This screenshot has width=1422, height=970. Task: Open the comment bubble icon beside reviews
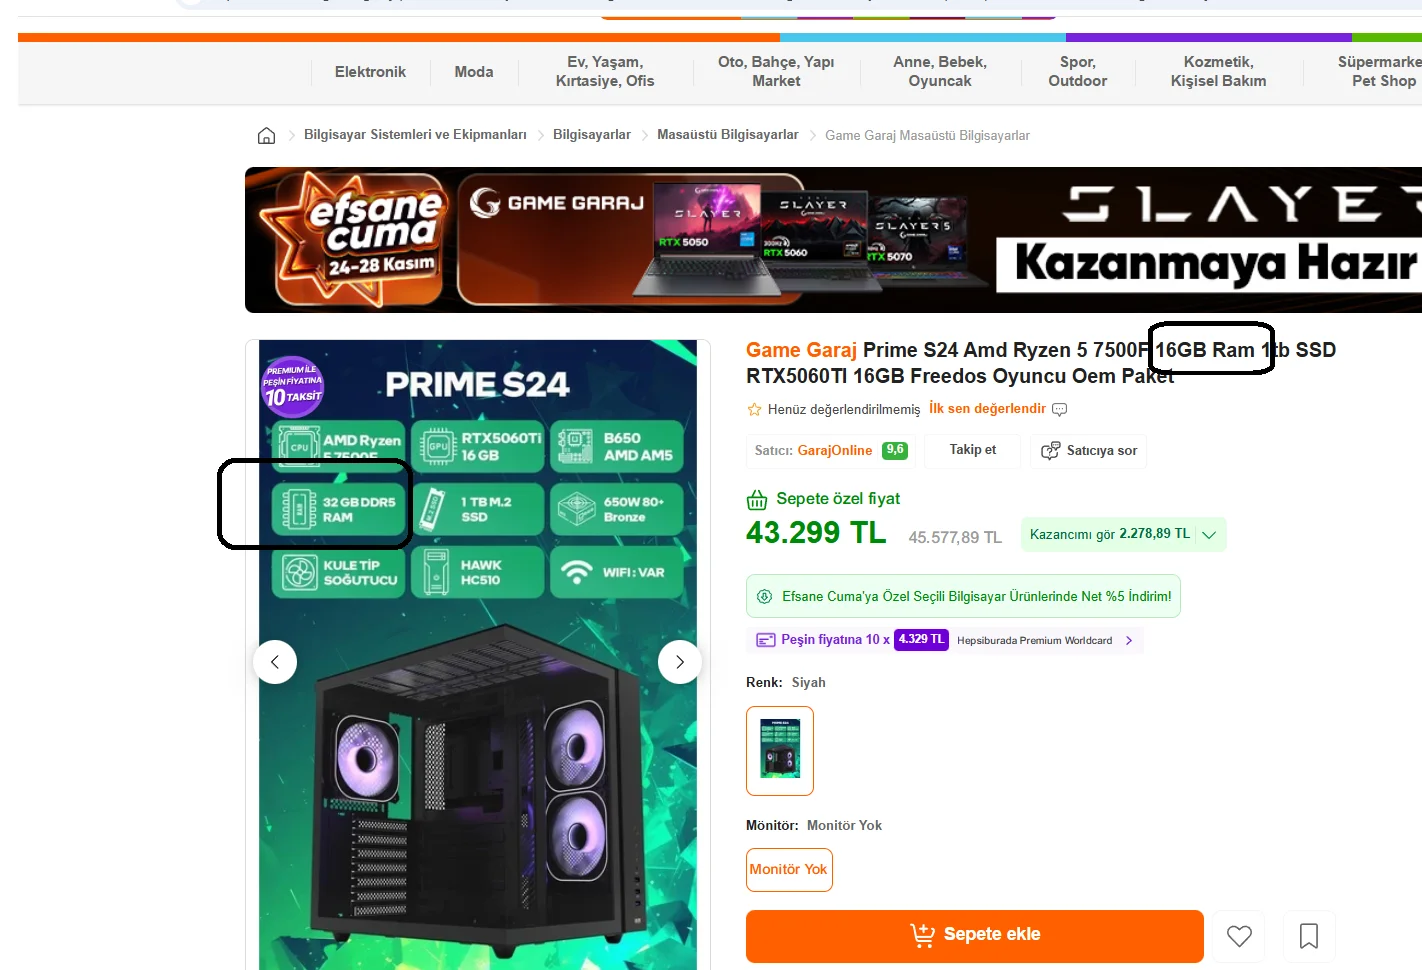click(x=1060, y=409)
